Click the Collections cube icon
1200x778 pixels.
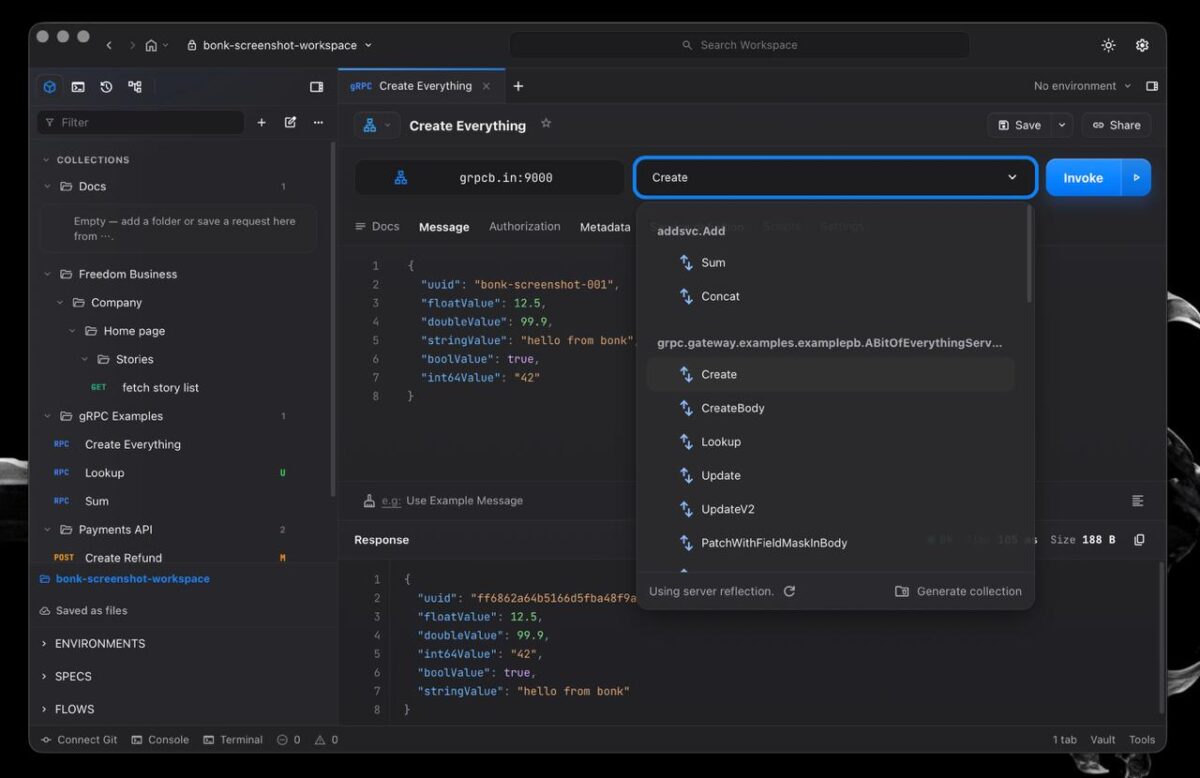(x=50, y=87)
